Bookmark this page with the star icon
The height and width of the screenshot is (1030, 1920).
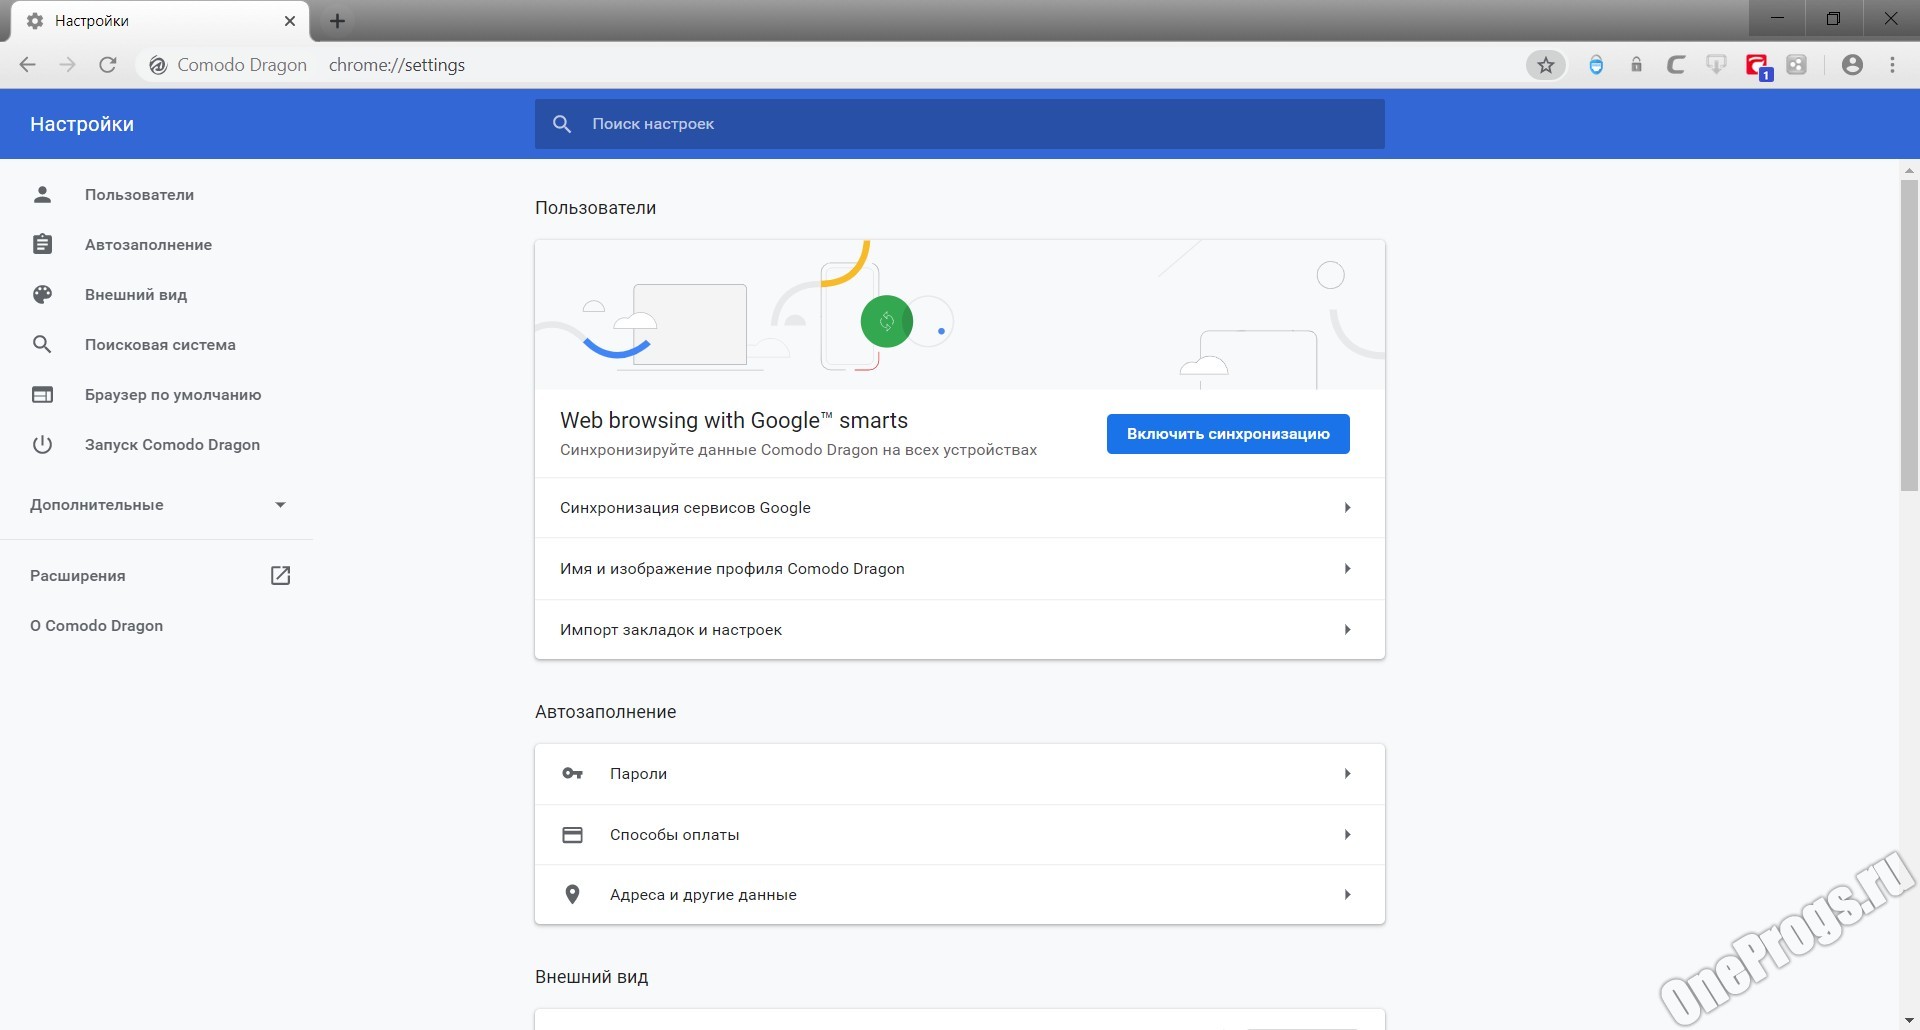pyautogui.click(x=1546, y=65)
